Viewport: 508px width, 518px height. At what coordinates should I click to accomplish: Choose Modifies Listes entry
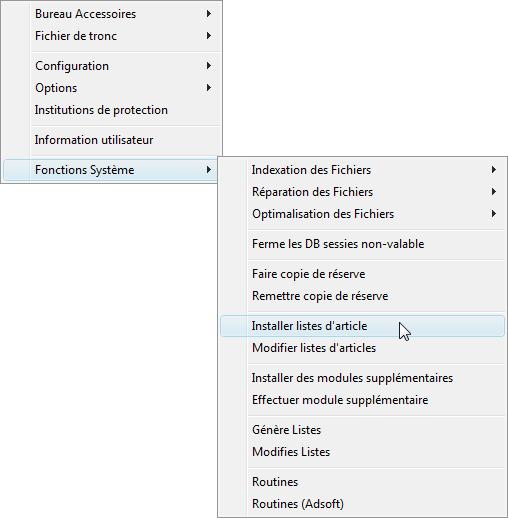362,452
